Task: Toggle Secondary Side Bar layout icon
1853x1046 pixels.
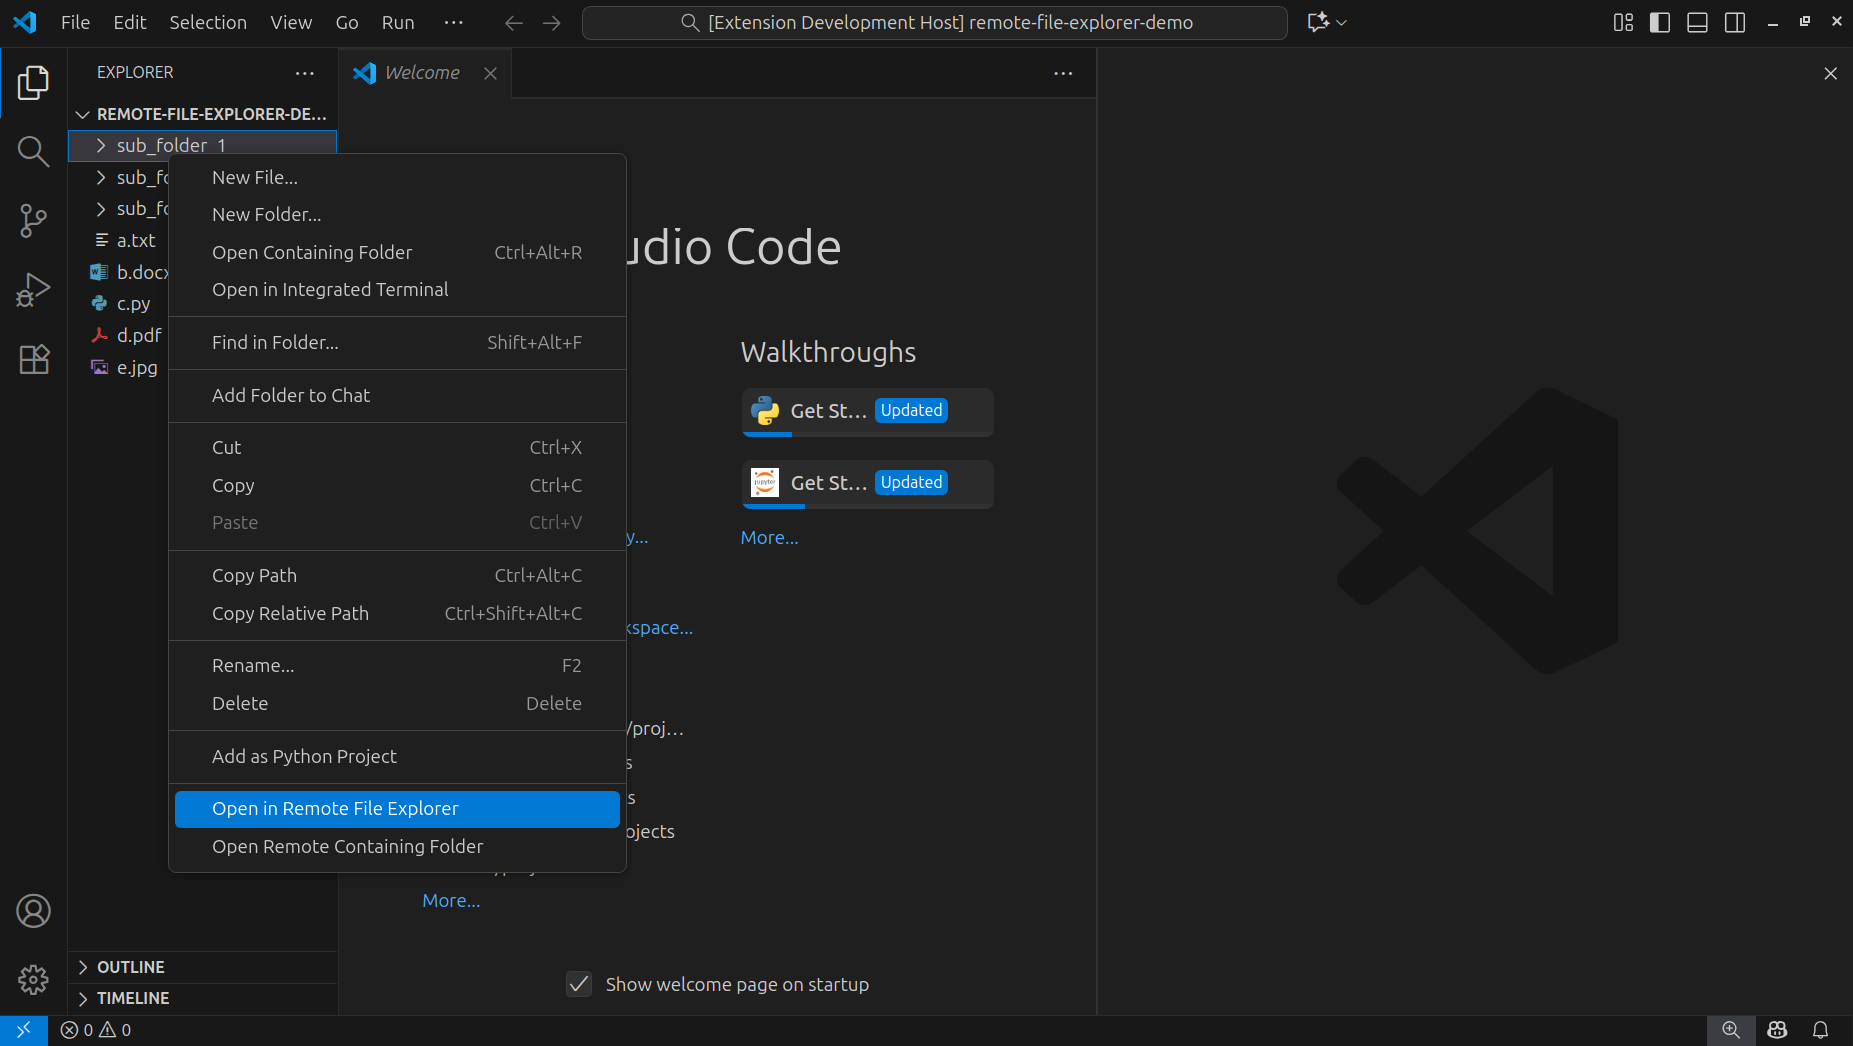Action: point(1735,22)
